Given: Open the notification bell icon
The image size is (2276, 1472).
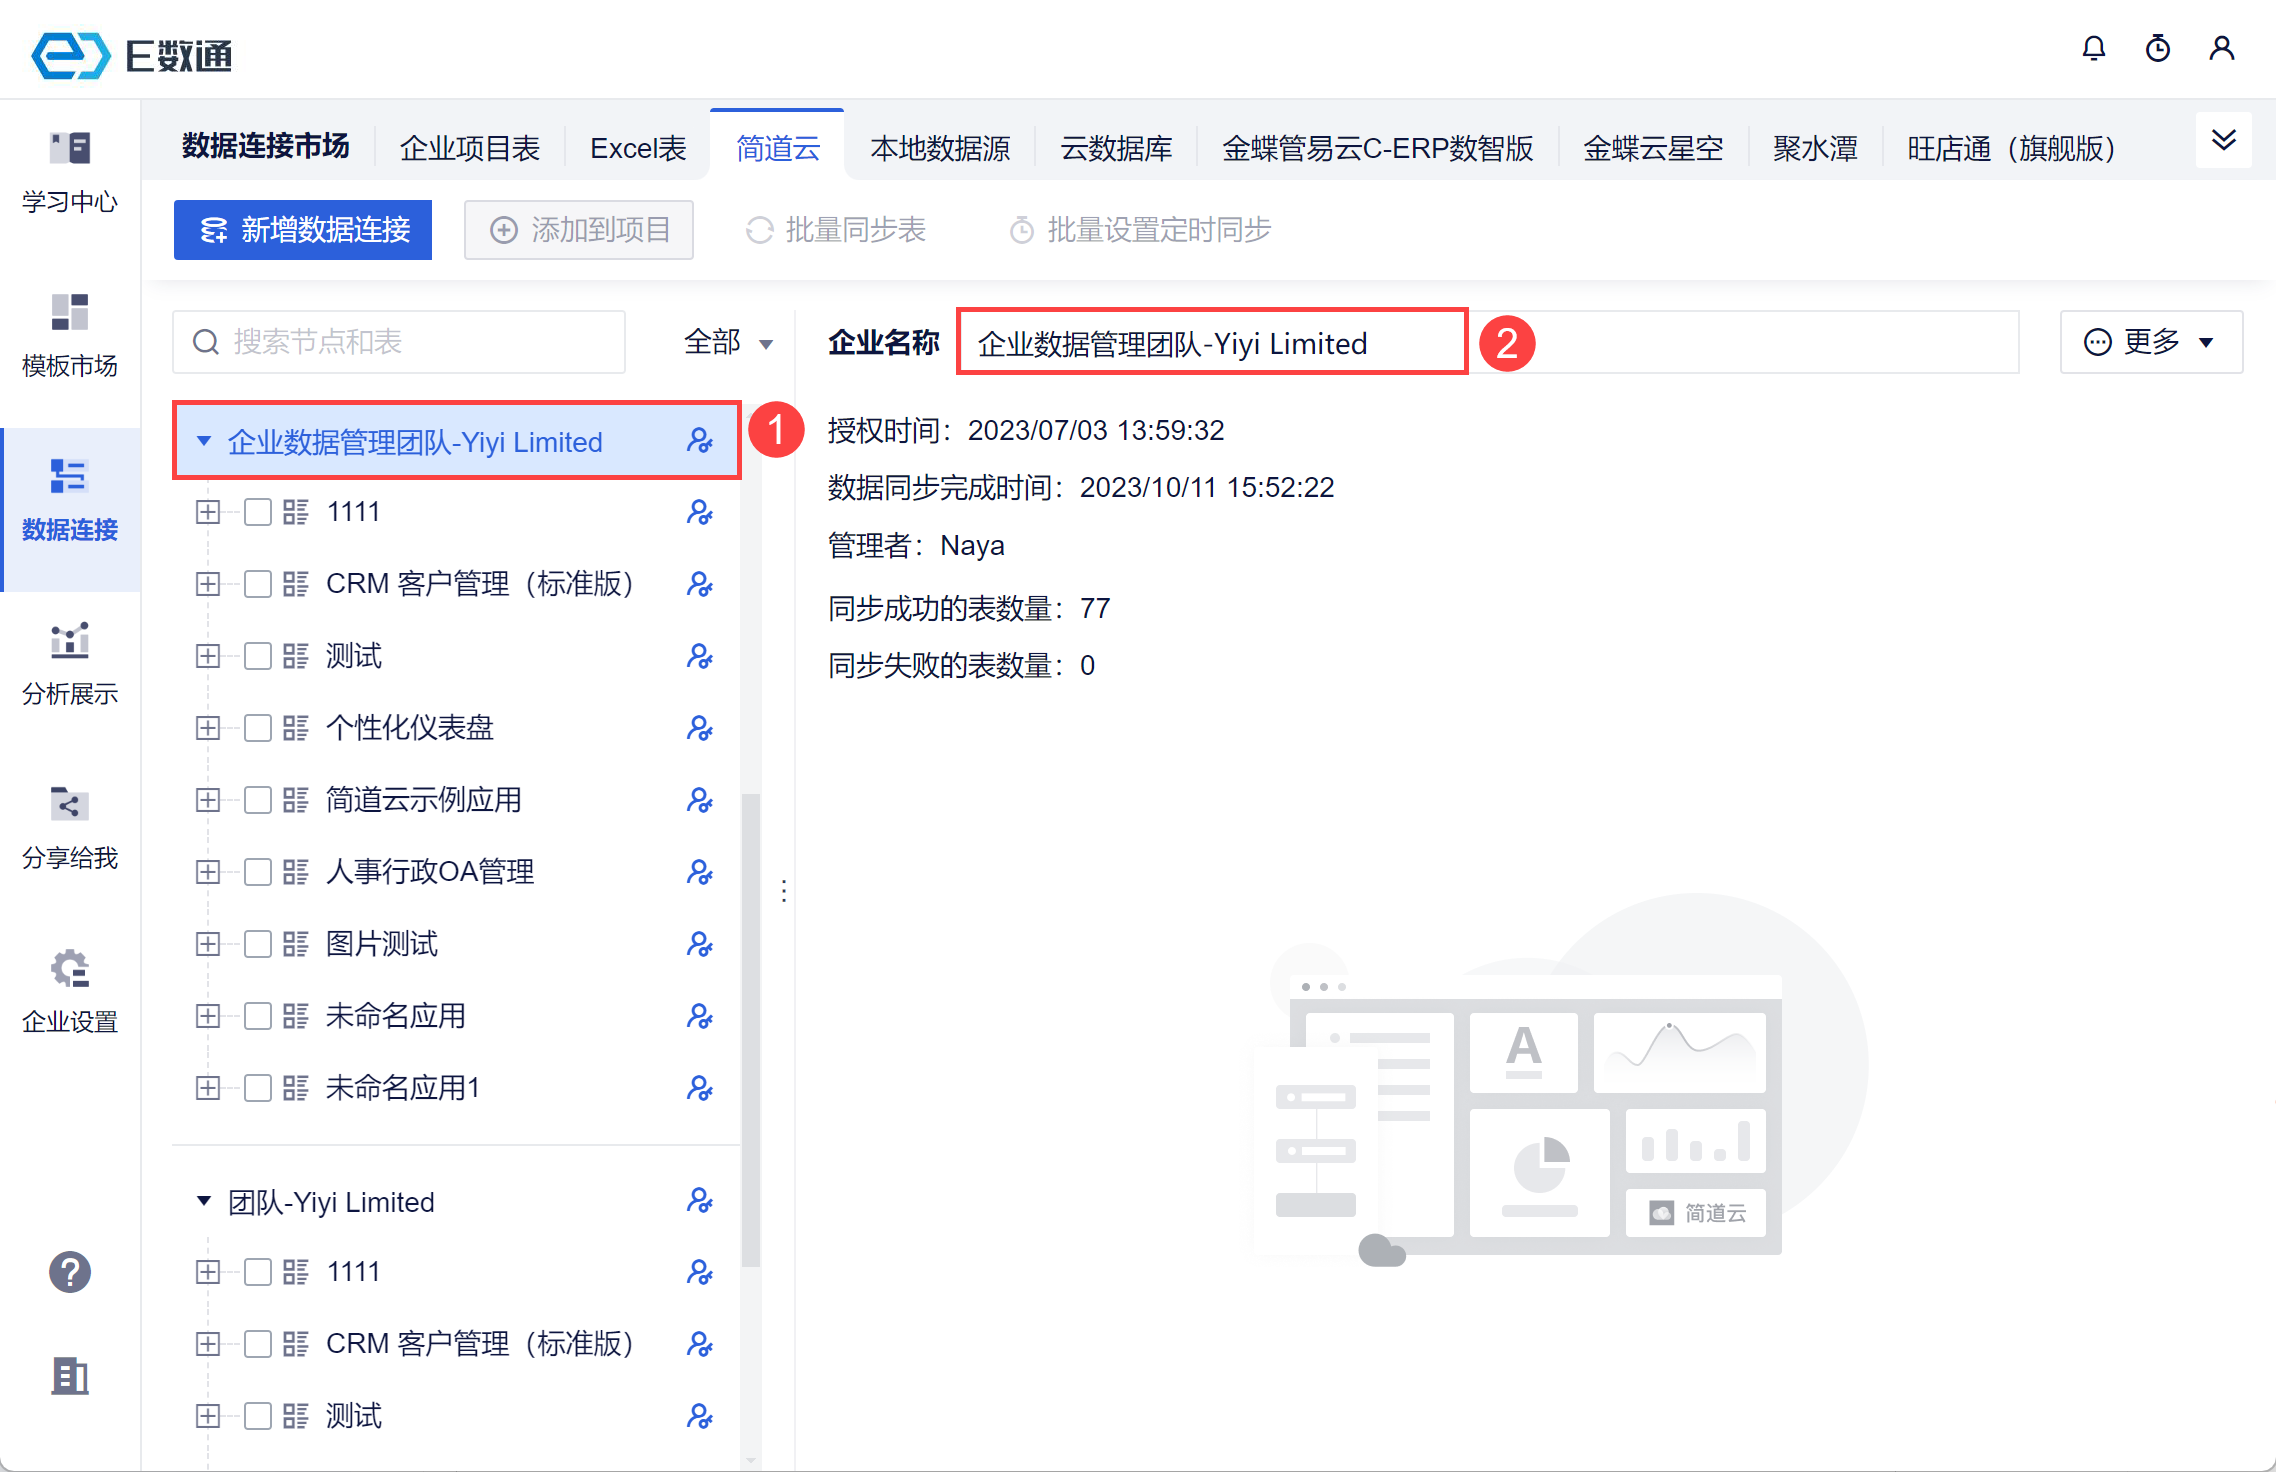Looking at the screenshot, I should point(2094,48).
